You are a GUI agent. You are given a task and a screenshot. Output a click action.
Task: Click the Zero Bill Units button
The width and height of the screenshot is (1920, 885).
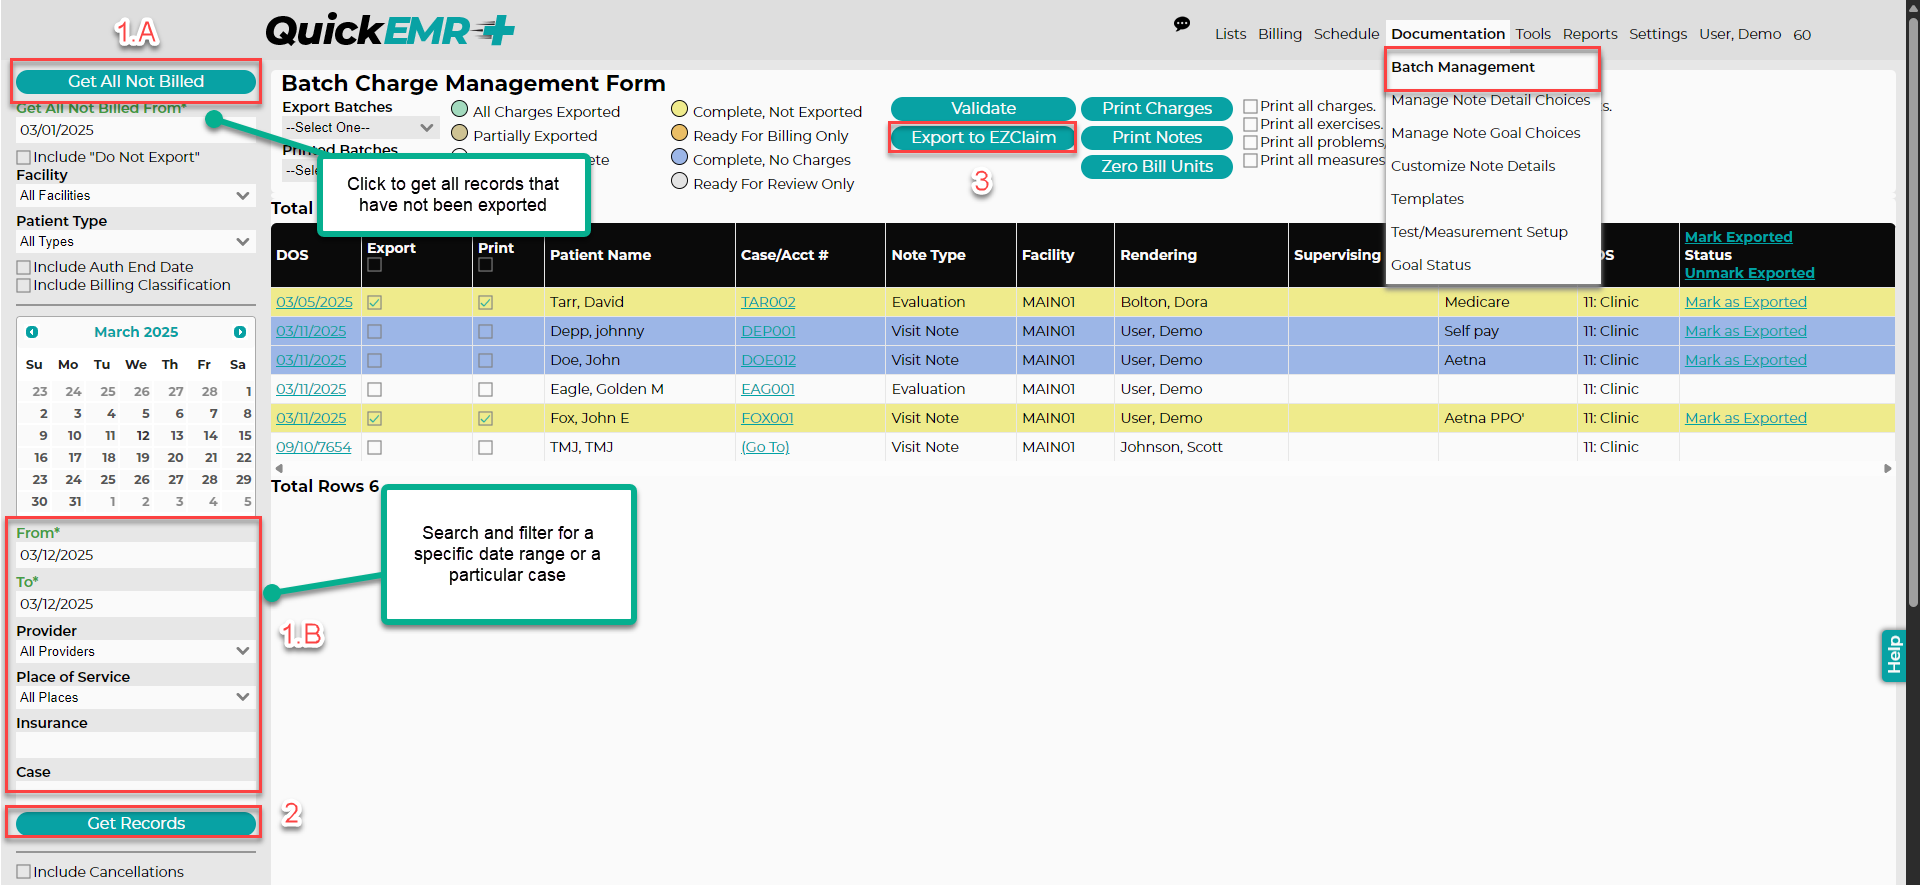click(x=1157, y=167)
